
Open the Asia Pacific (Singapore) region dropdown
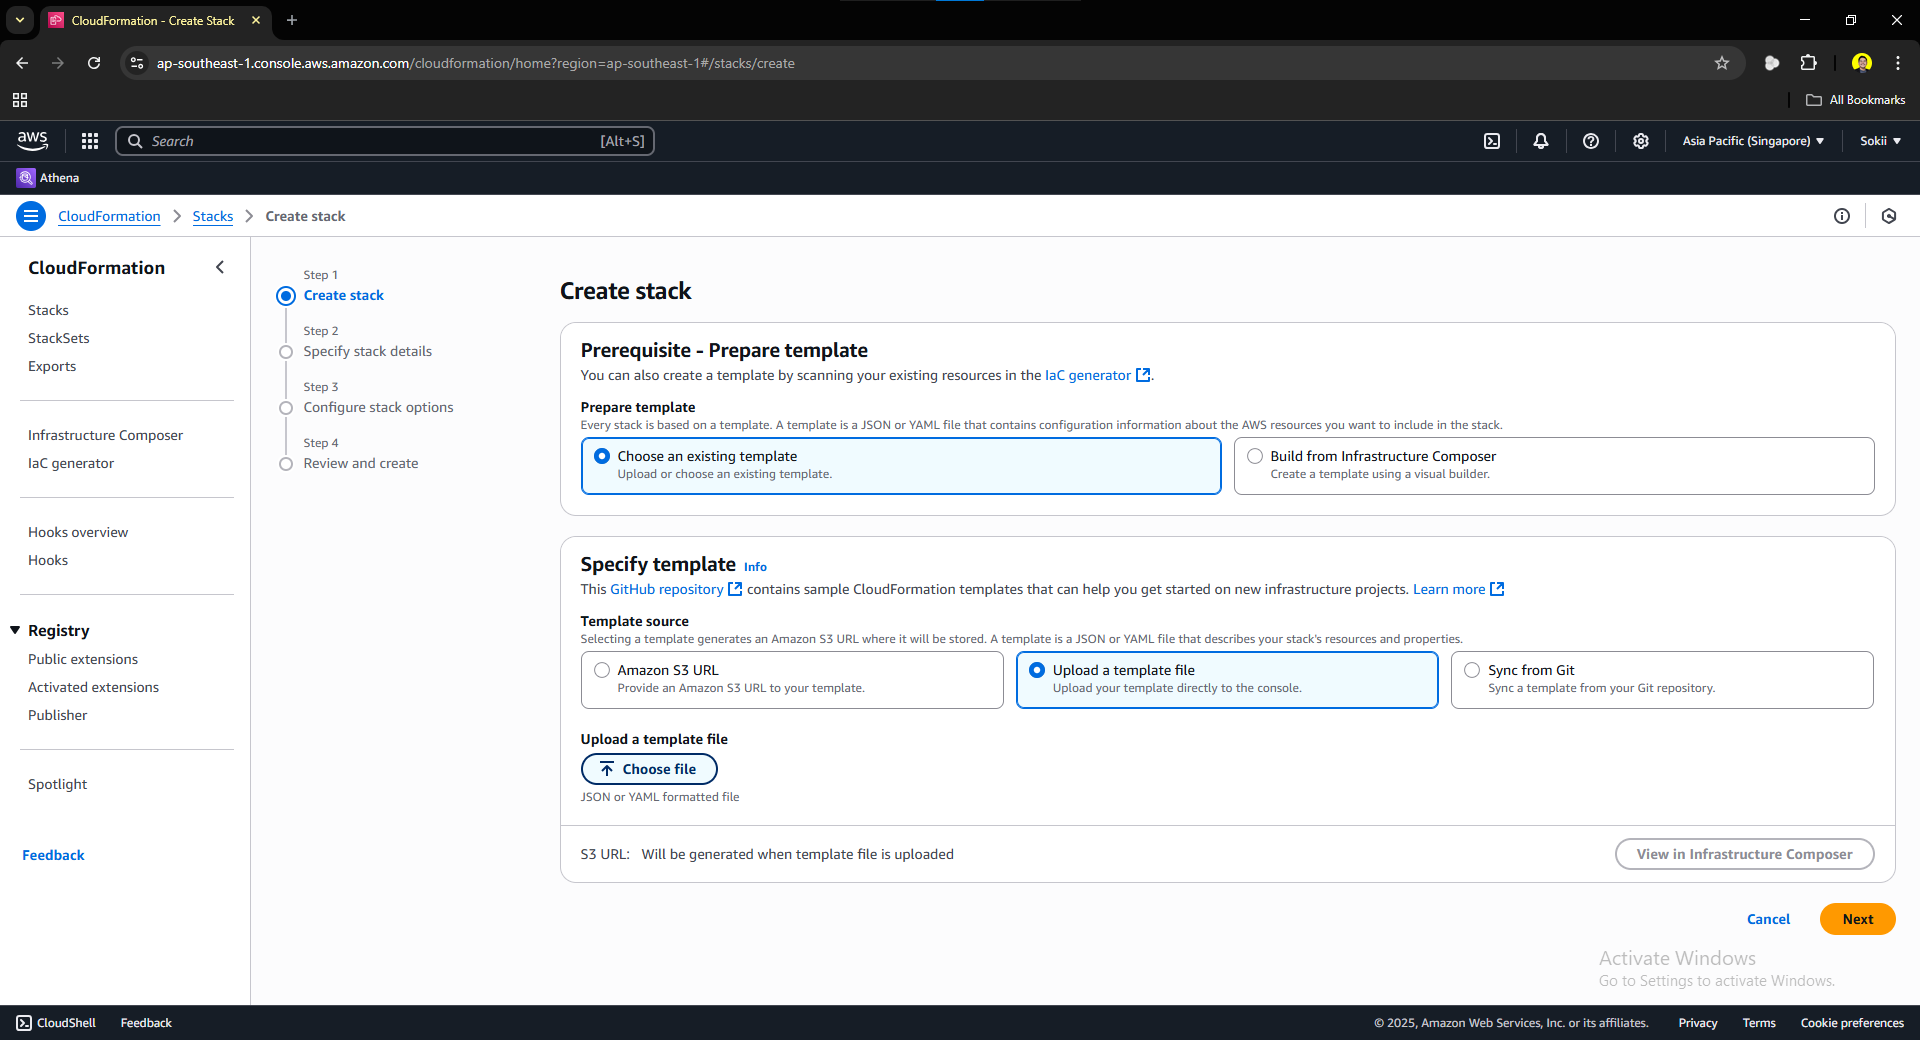[x=1753, y=141]
